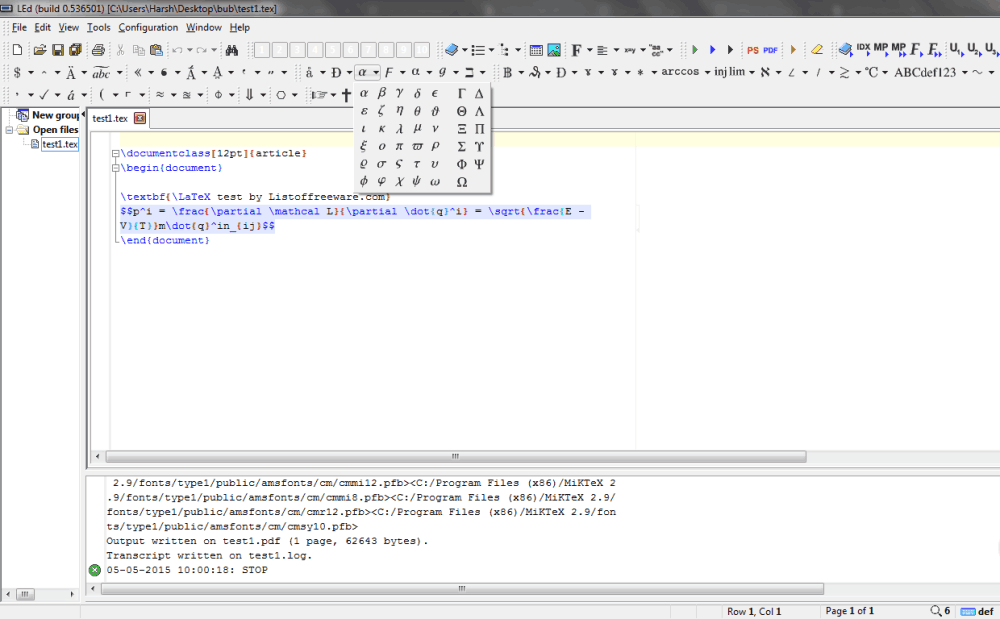The height and width of the screenshot is (619, 1000).
Task: Run compile with green arrow
Action: [695, 50]
